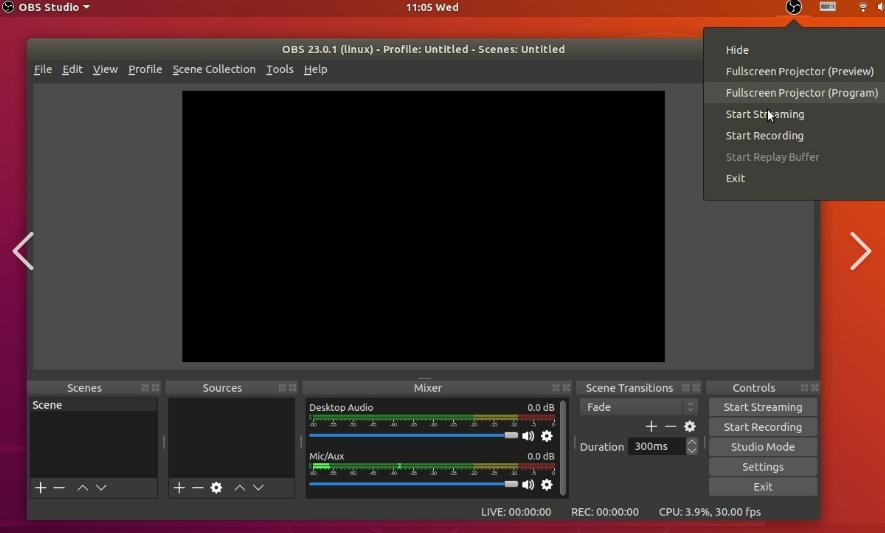Add a source with plus icon
This screenshot has height=533, width=885.
click(x=179, y=488)
